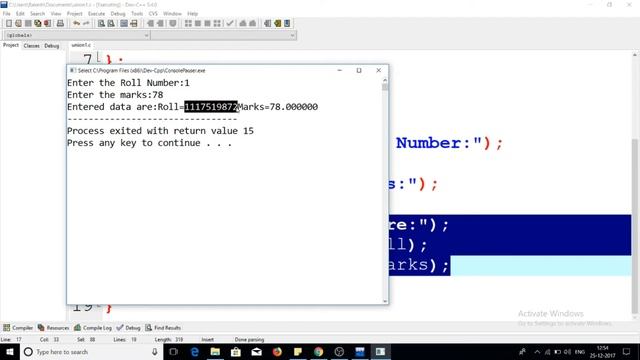
Task: Click the Syntax check checkmark icon
Action: [230, 24]
